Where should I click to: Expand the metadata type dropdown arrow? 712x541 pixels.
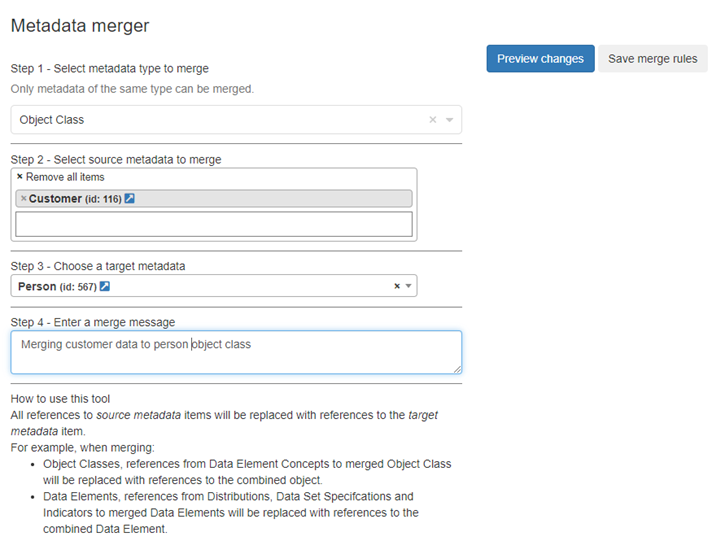450,120
